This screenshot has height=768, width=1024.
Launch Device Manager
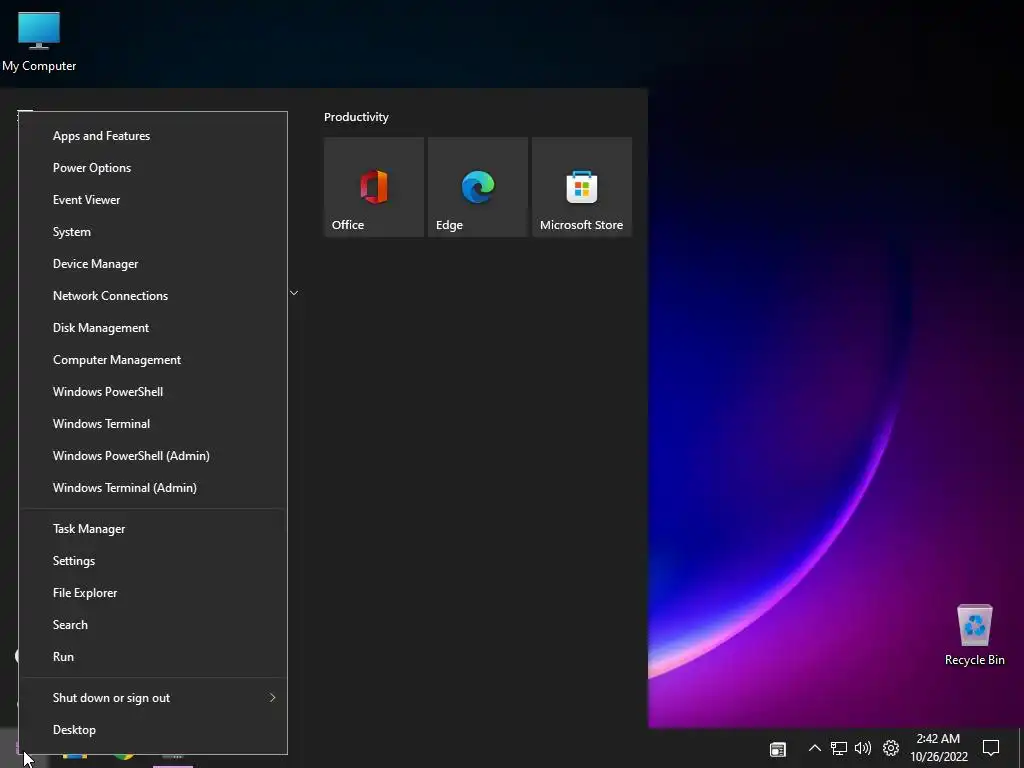[x=153, y=264]
